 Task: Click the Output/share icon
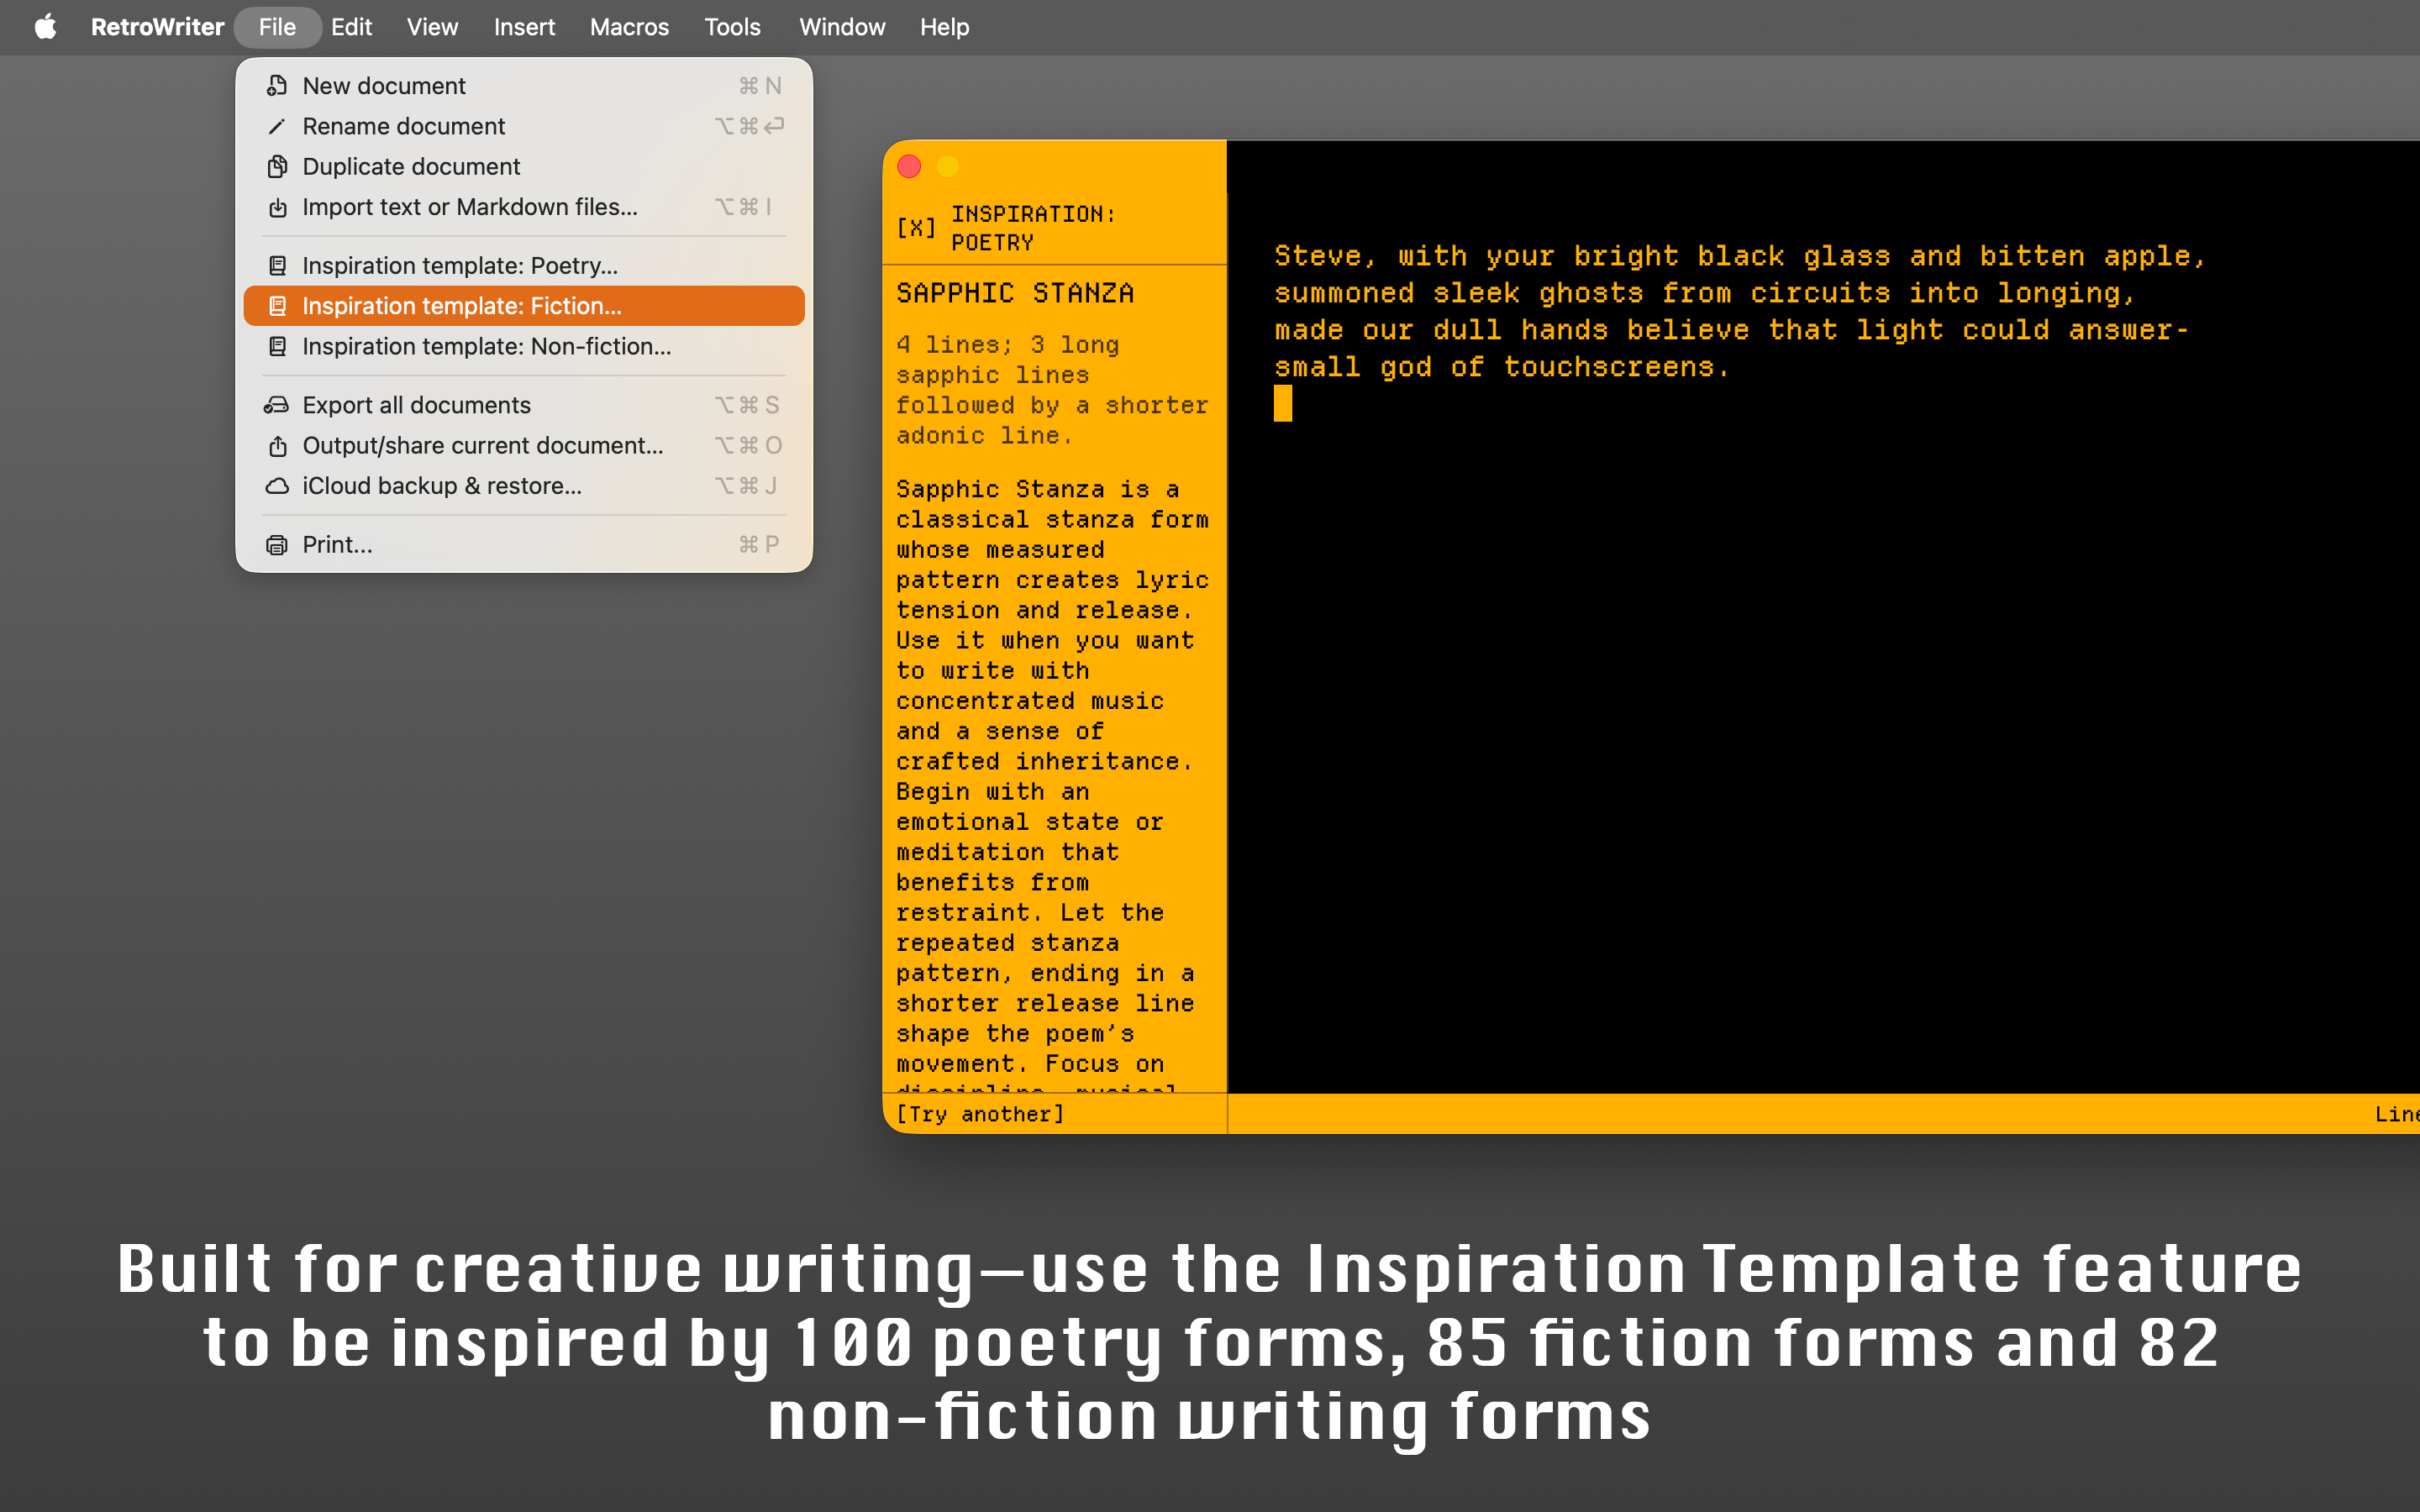point(277,445)
